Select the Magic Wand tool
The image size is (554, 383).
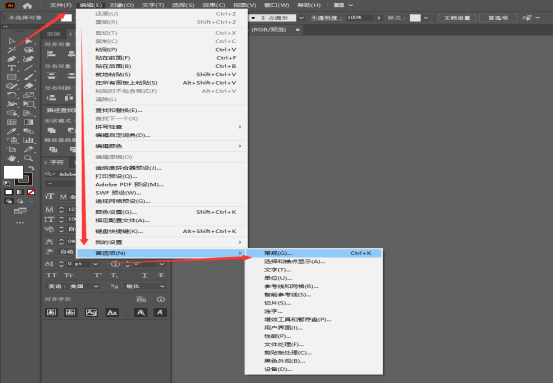[12, 50]
